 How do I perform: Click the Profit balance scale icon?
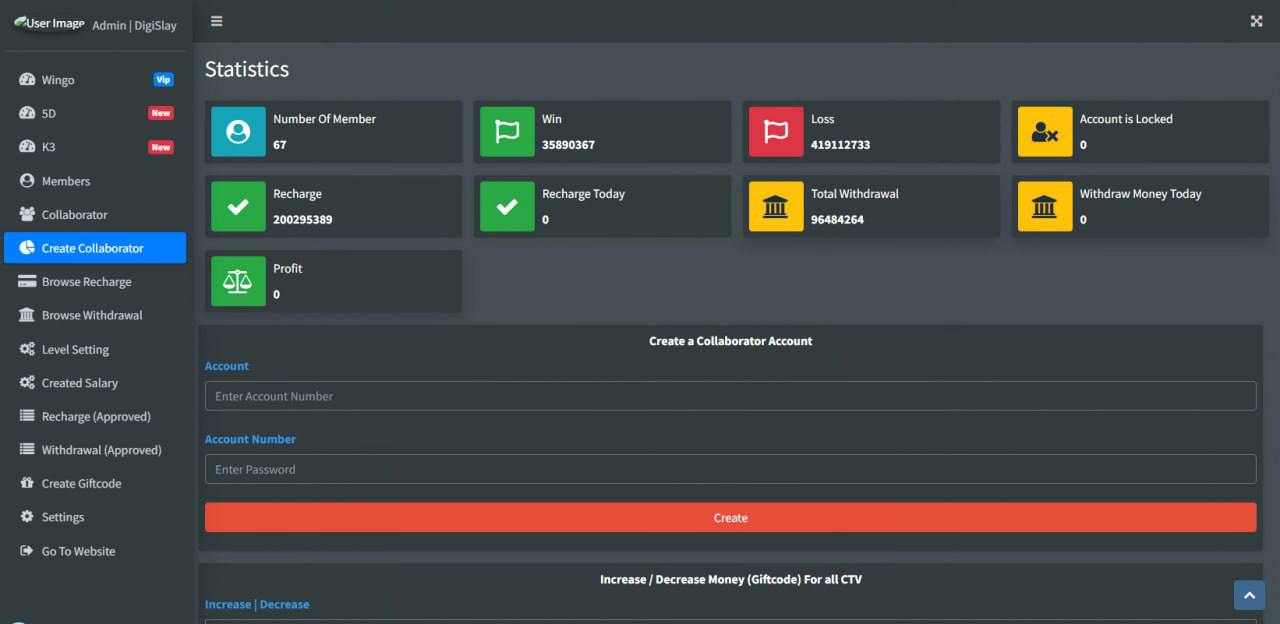coord(238,281)
